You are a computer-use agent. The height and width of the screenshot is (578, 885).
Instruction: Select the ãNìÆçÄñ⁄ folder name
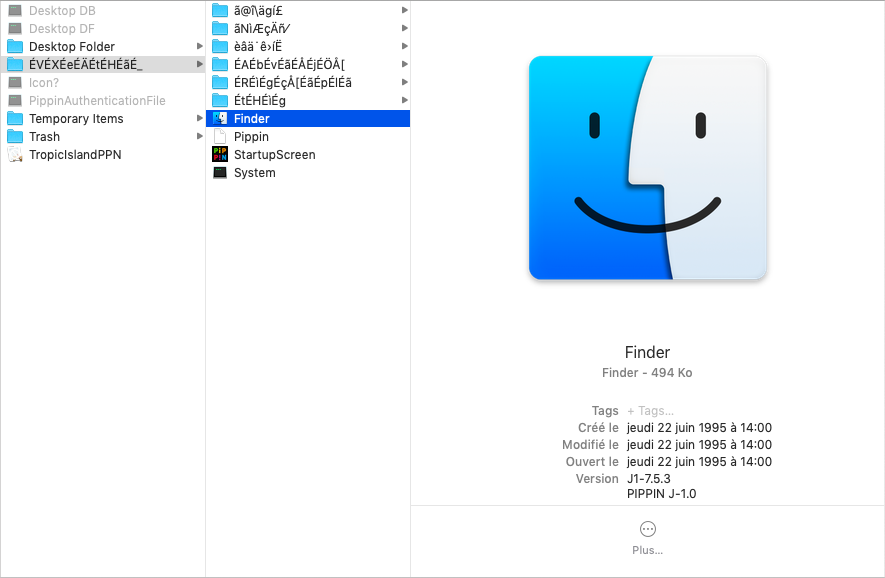point(262,28)
